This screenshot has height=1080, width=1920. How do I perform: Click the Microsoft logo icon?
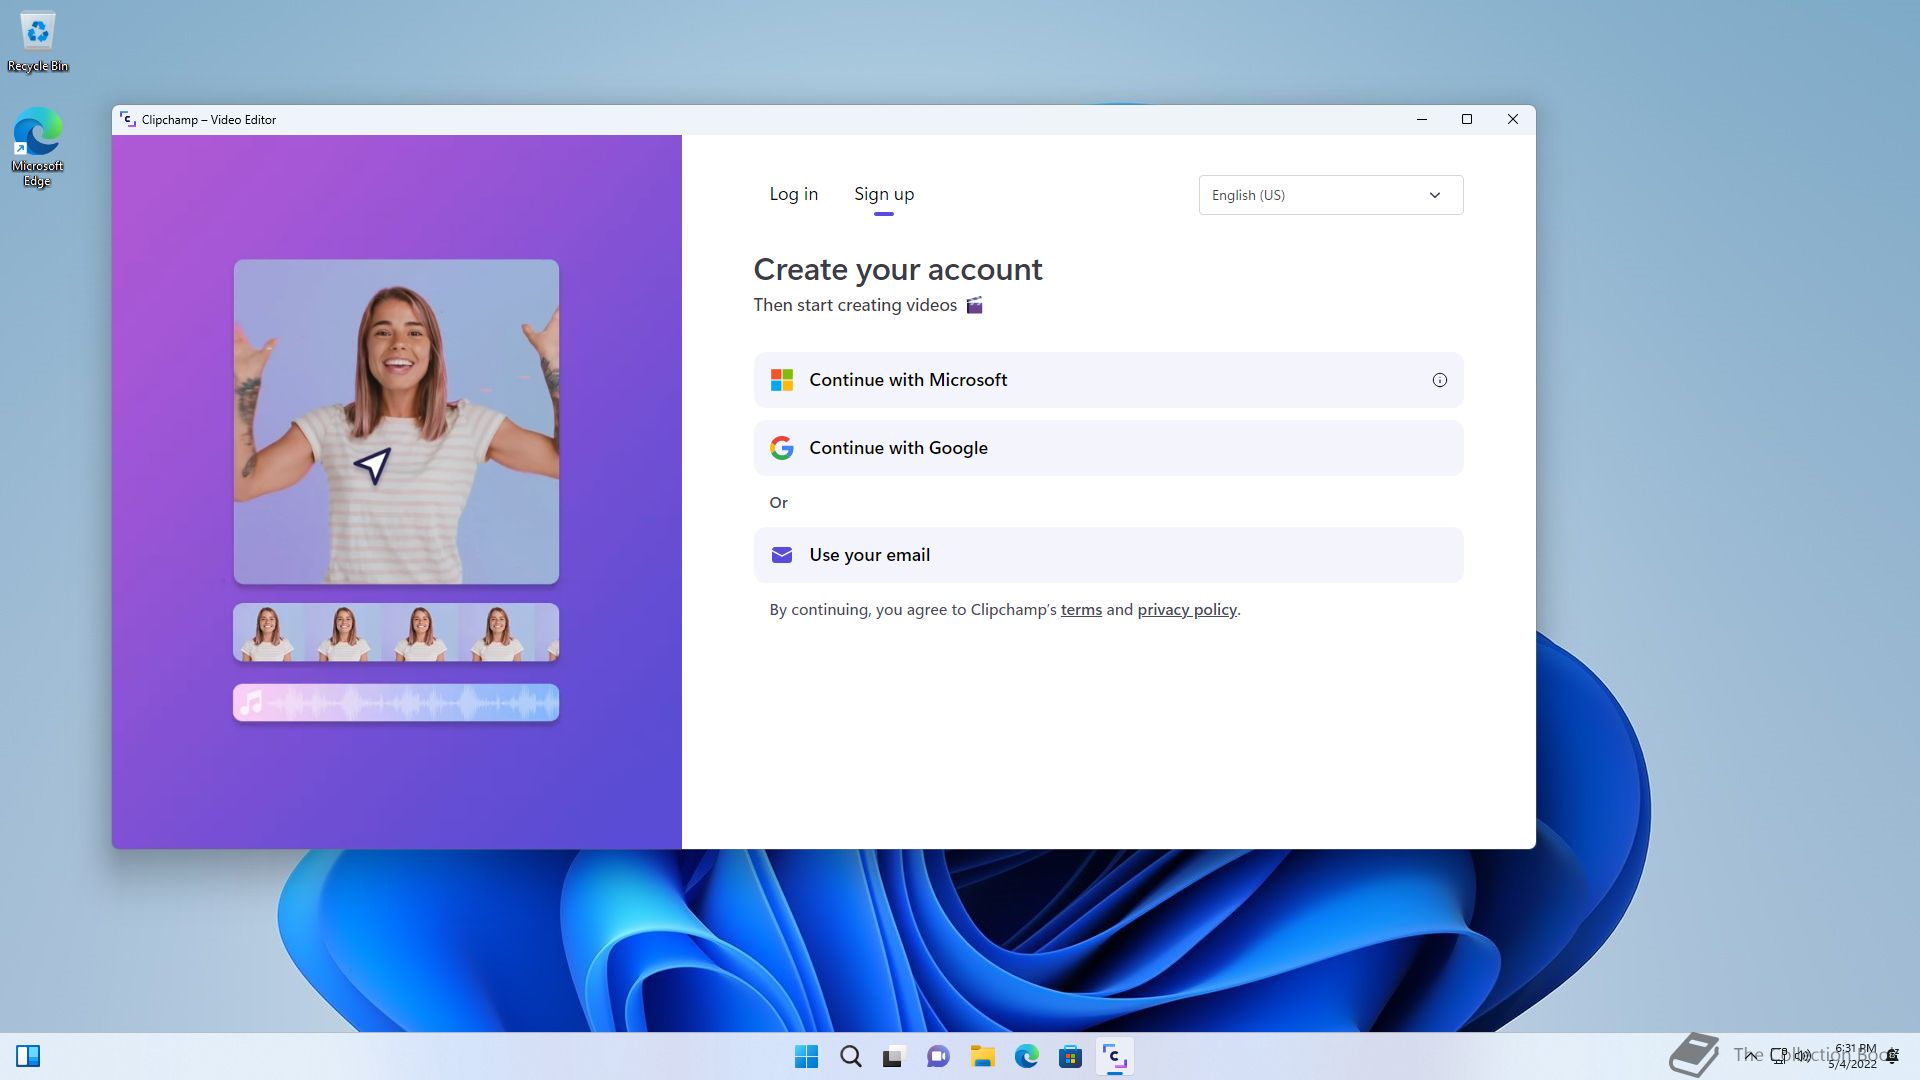[782, 380]
